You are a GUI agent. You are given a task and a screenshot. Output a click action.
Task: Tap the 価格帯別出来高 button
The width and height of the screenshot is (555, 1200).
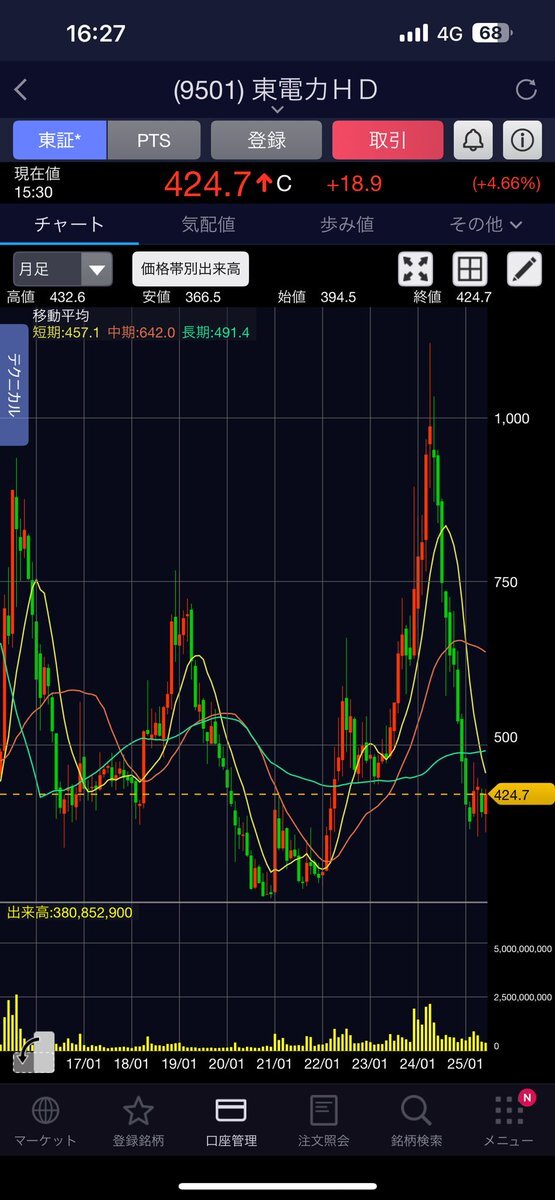(x=191, y=269)
